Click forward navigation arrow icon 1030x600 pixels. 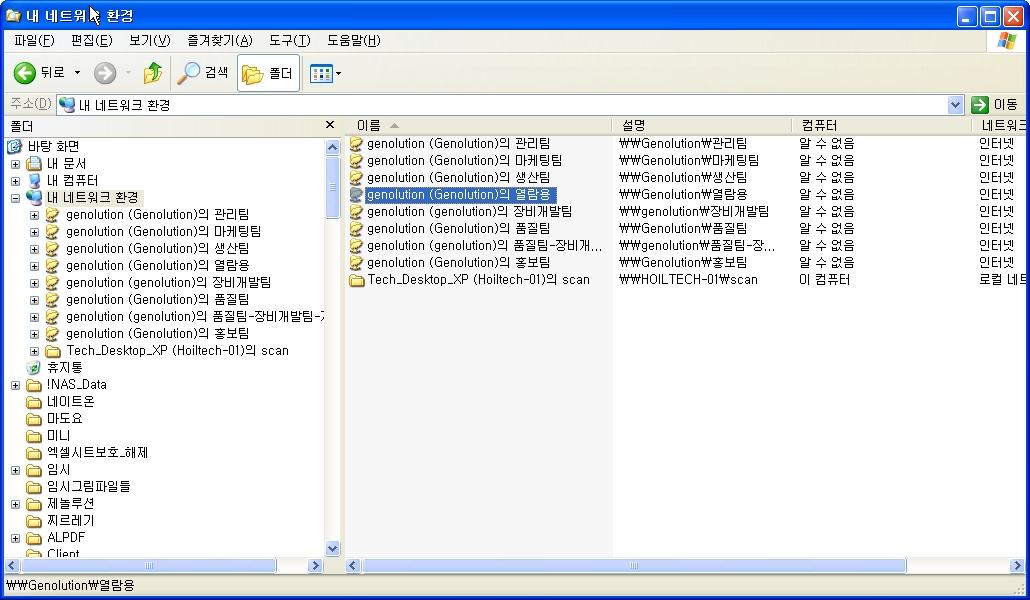[105, 73]
